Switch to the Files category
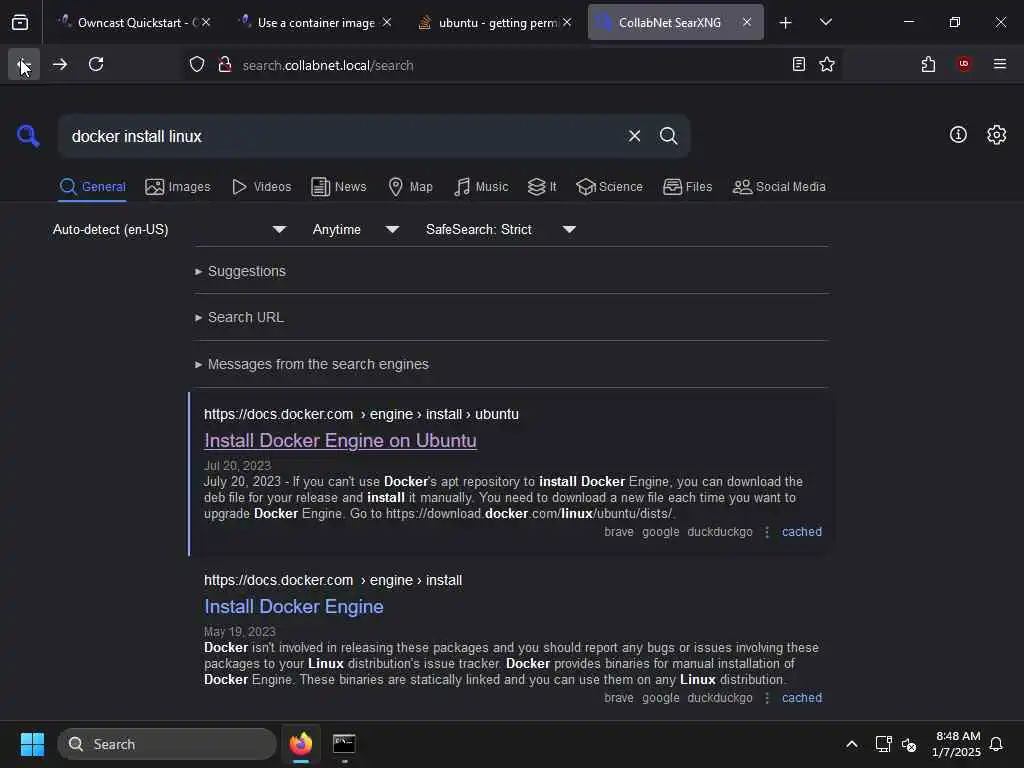This screenshot has height=768, width=1024. click(x=687, y=187)
